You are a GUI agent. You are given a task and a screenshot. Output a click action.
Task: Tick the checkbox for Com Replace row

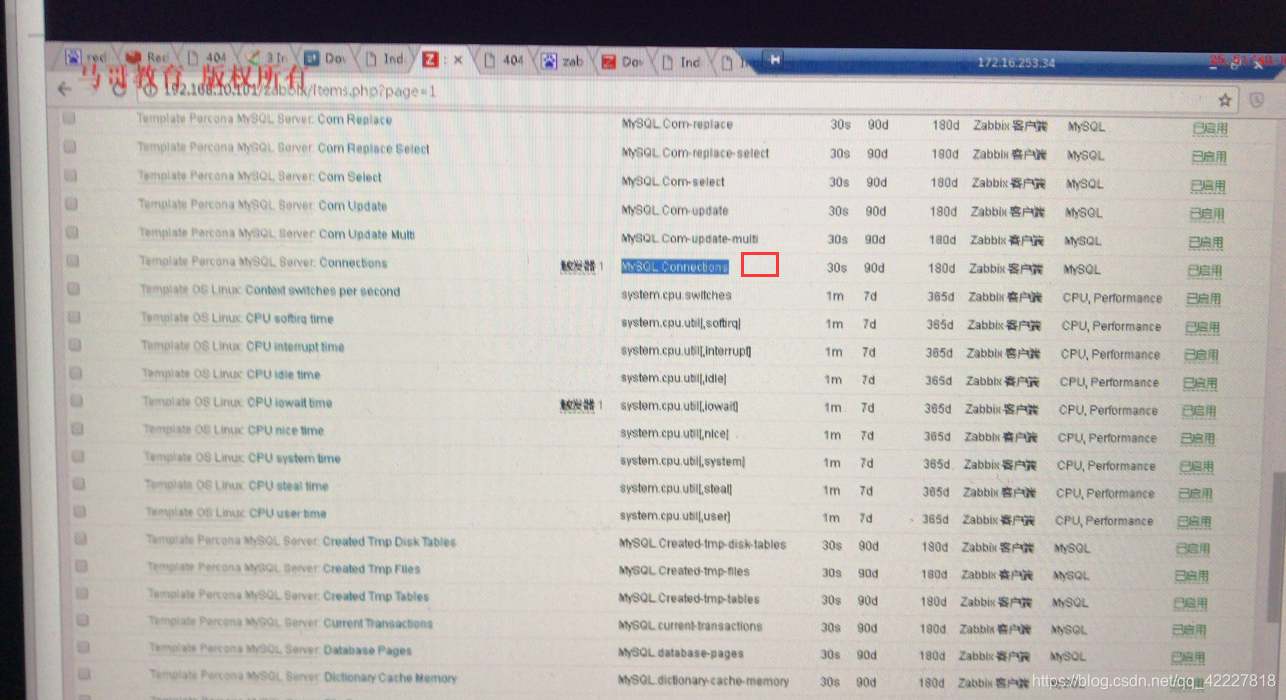(x=69, y=118)
